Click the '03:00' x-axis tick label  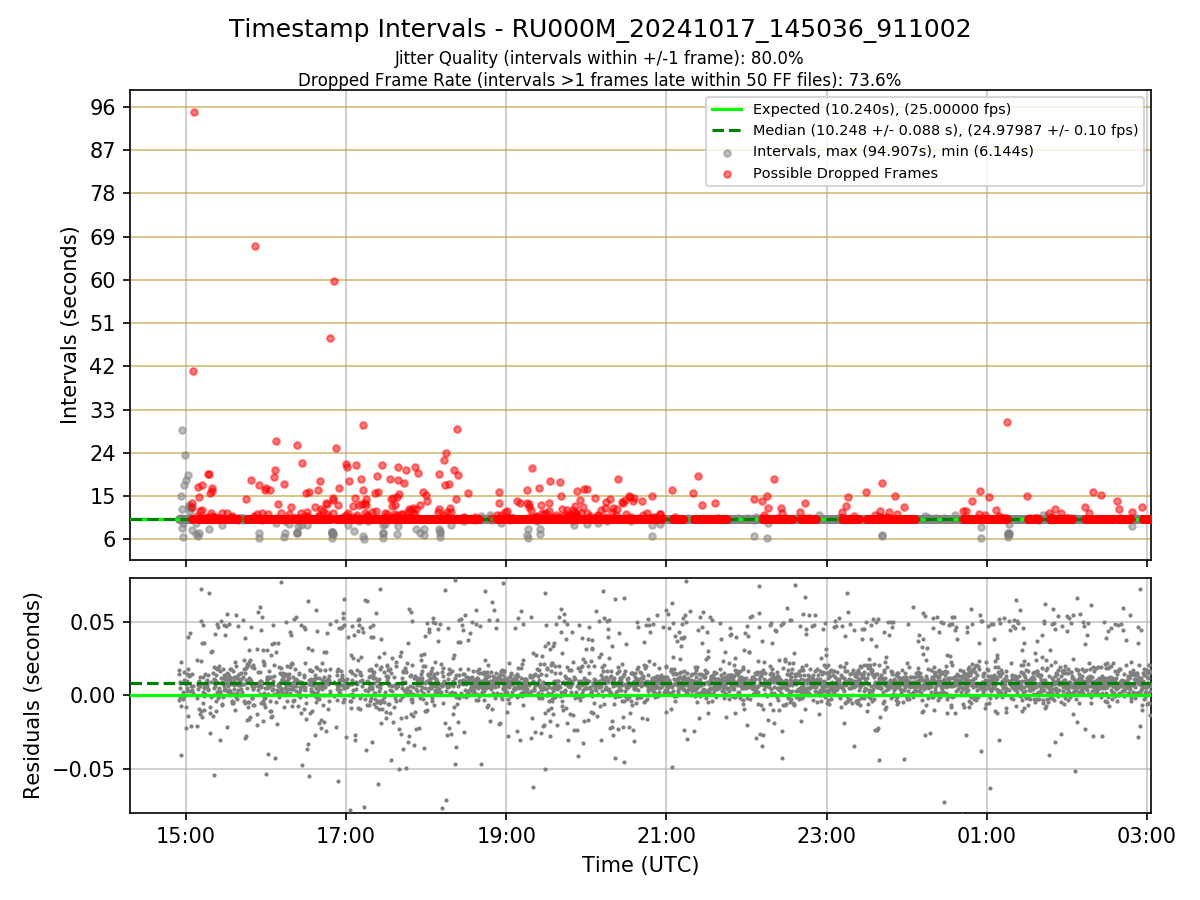coord(1147,834)
